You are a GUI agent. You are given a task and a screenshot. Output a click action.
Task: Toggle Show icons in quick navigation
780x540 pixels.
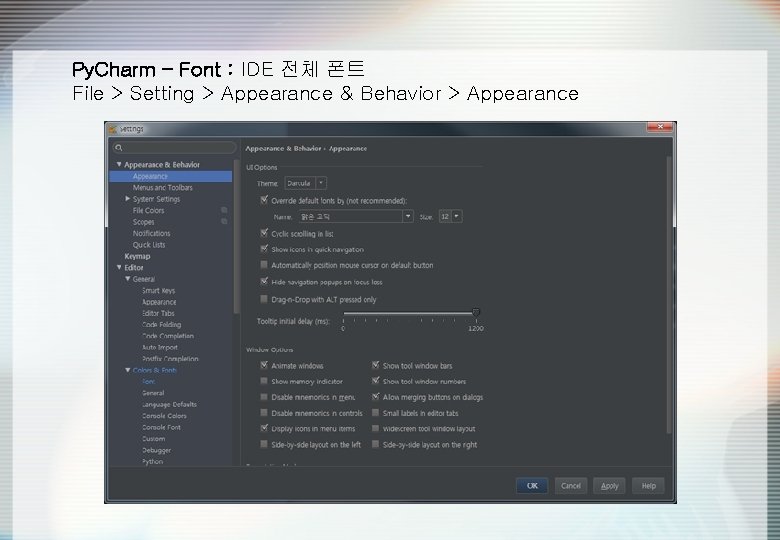(x=264, y=249)
